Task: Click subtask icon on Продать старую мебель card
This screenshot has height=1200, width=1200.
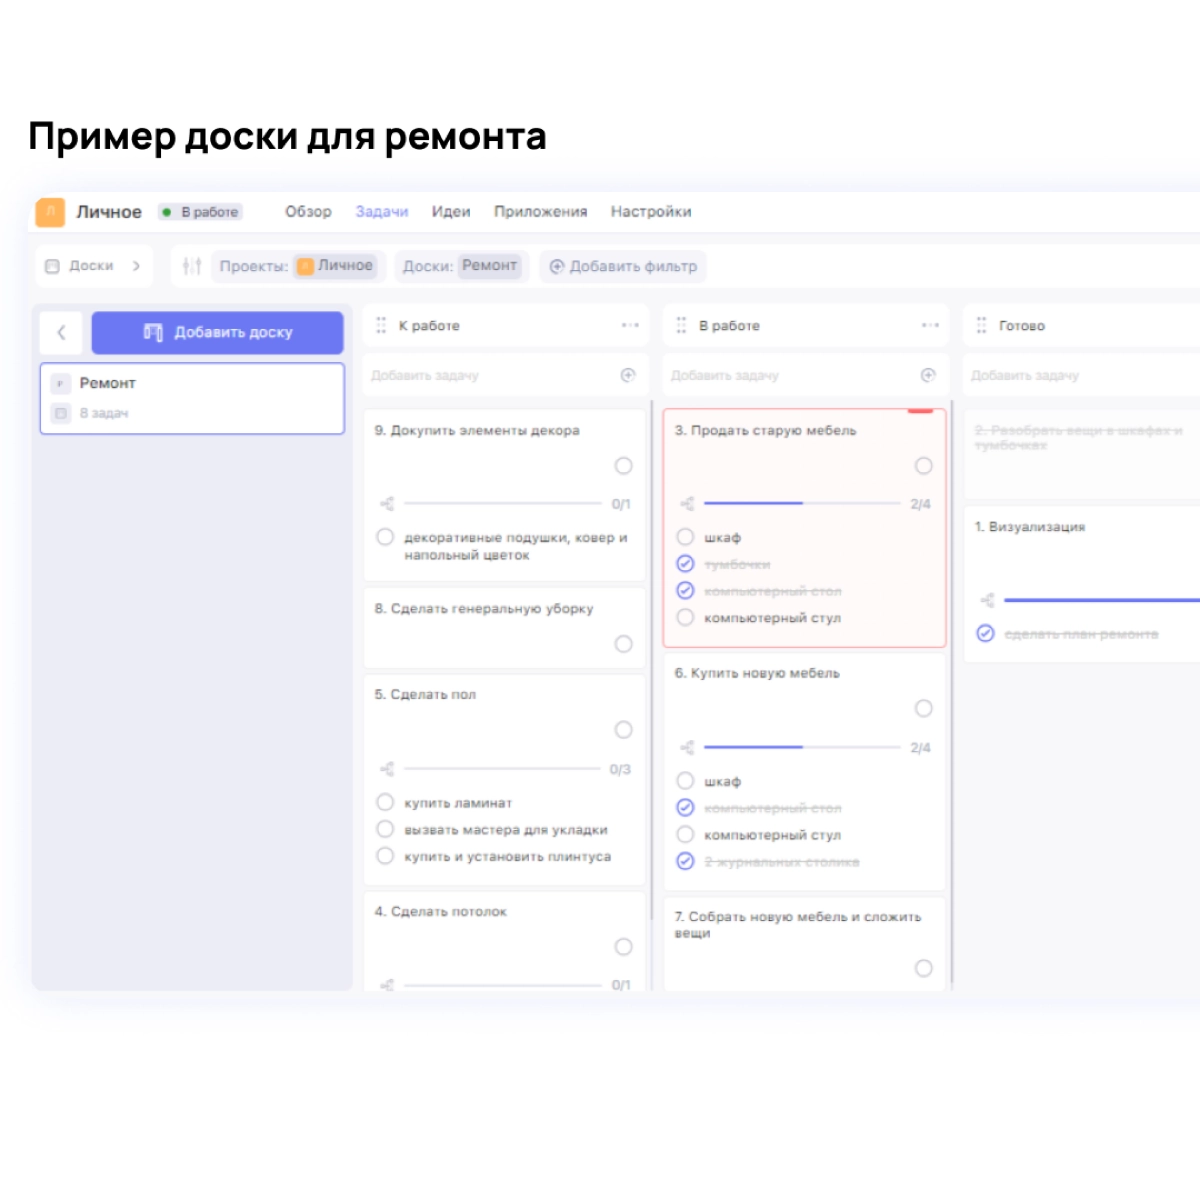Action: pyautogui.click(x=687, y=504)
